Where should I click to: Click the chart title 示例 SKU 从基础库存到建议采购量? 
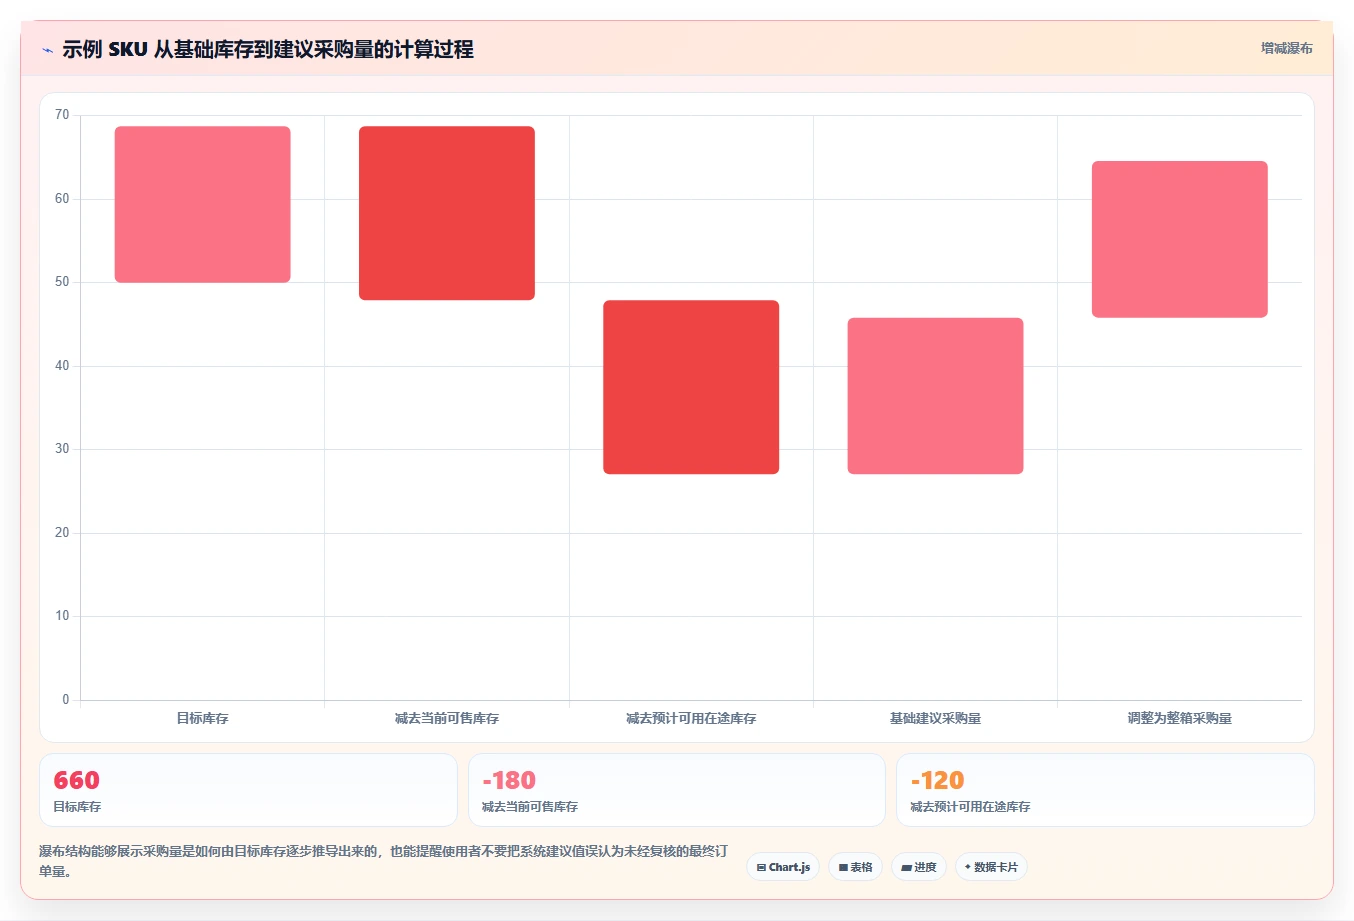point(267,49)
